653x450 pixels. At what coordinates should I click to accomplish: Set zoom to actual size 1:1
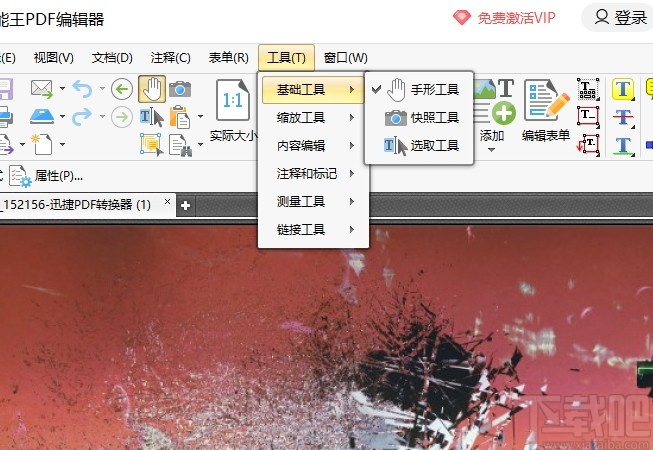tap(233, 111)
